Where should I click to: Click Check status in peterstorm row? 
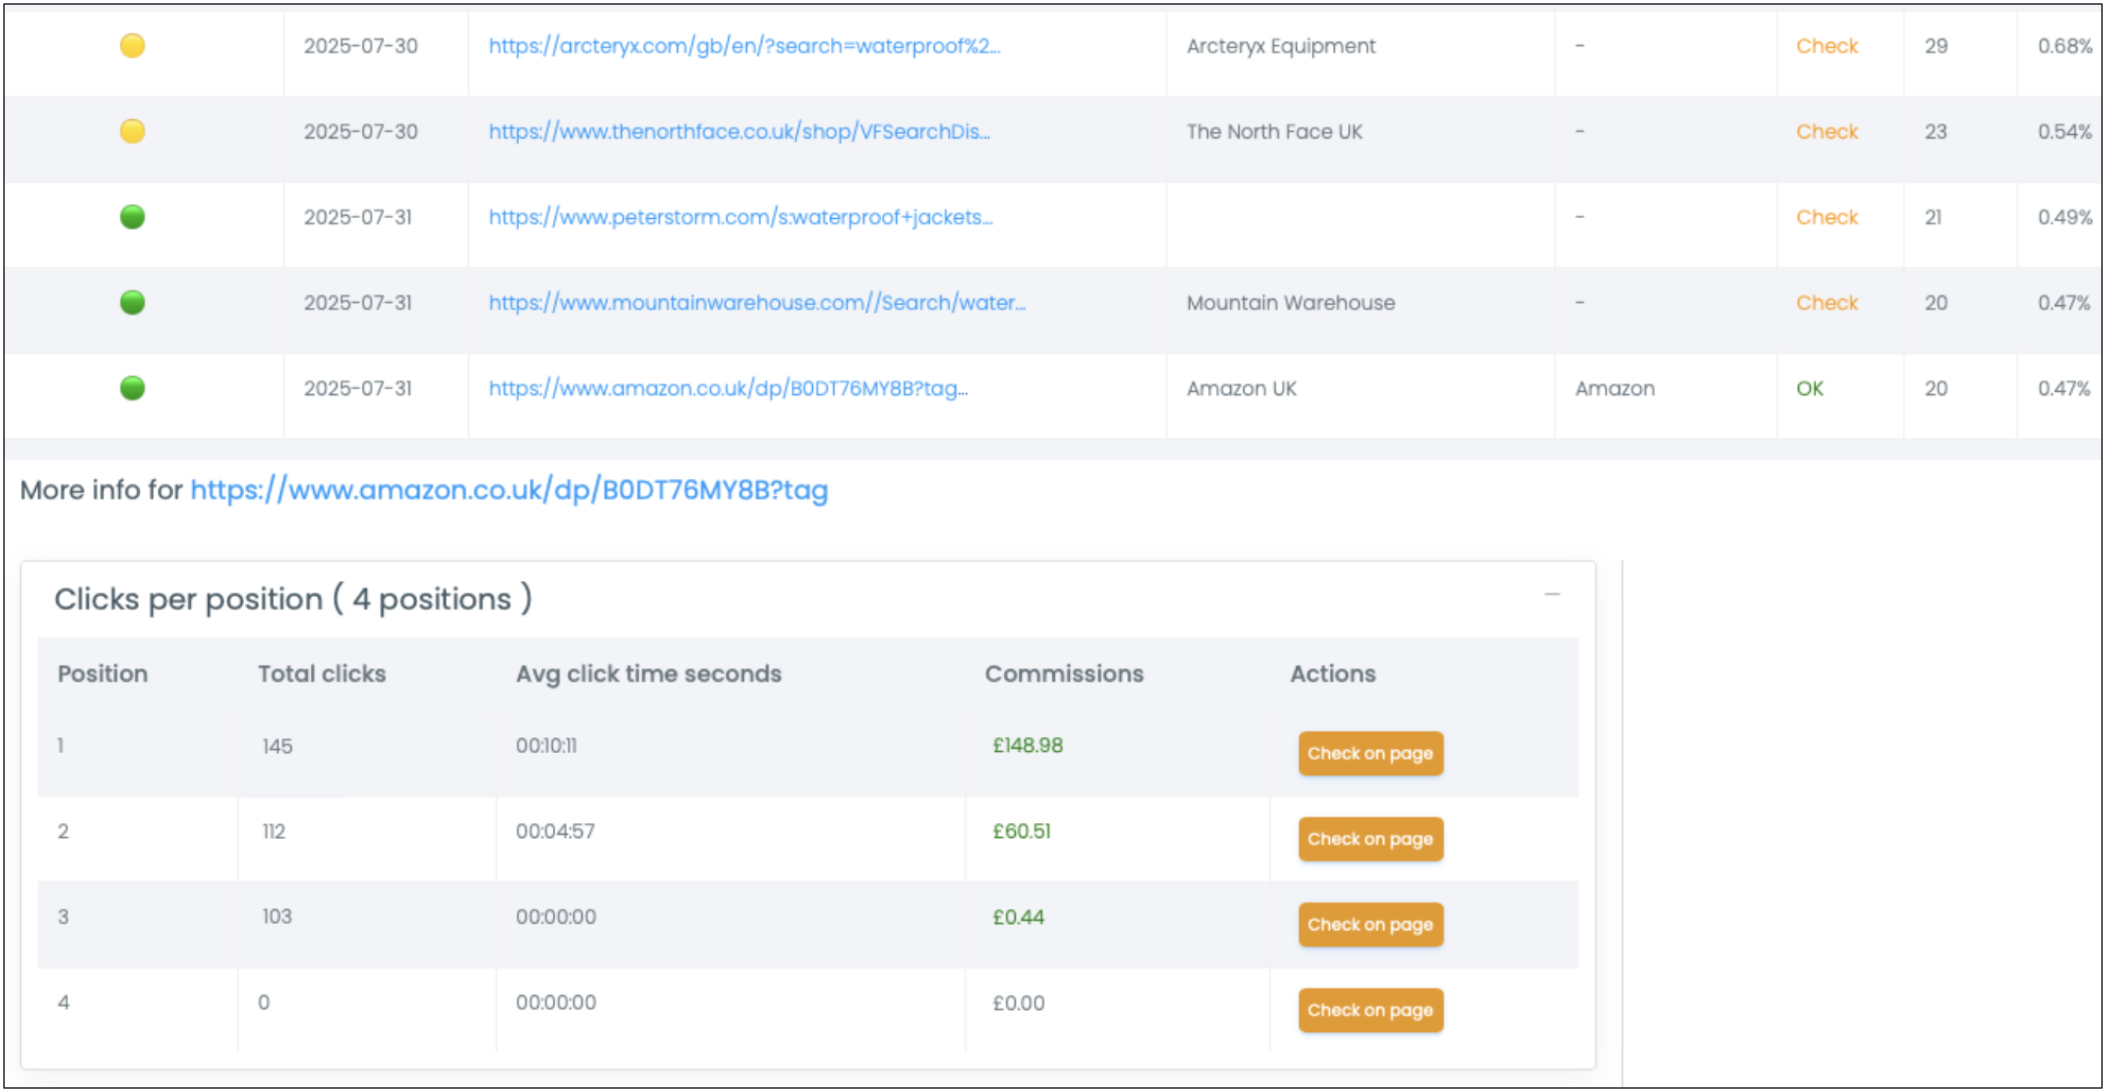pos(1826,217)
